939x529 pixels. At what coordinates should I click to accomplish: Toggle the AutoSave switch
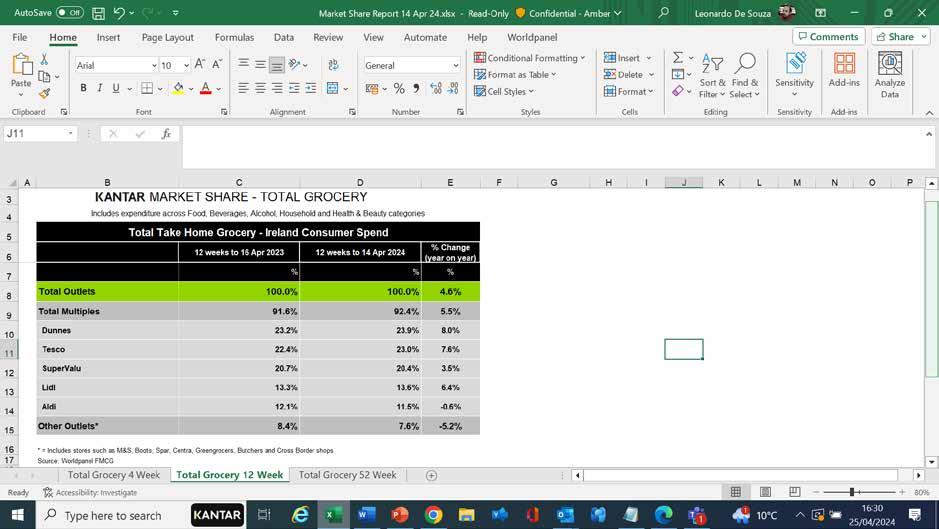(x=69, y=13)
